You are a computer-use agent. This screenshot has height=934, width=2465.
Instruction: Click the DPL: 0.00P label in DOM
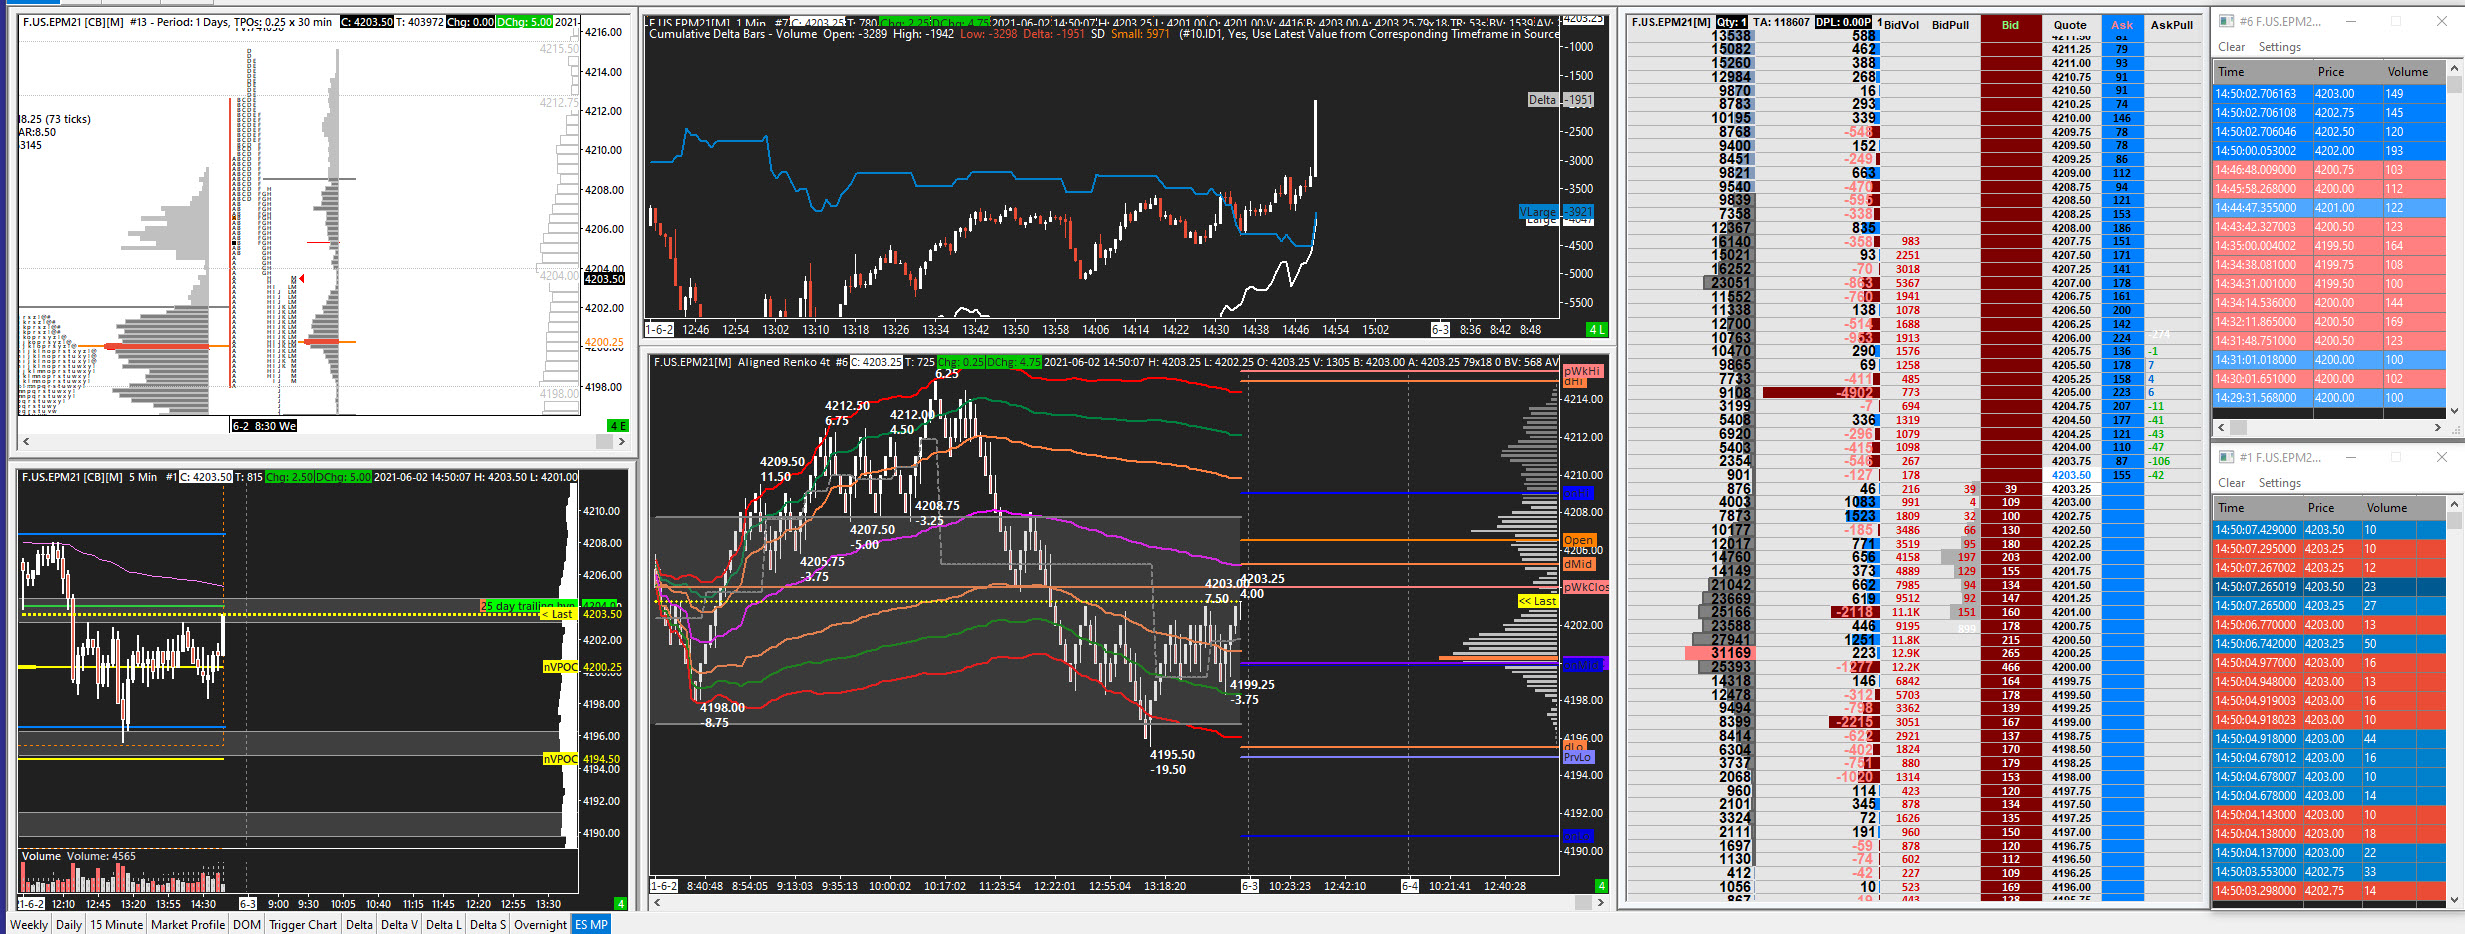1843,22
